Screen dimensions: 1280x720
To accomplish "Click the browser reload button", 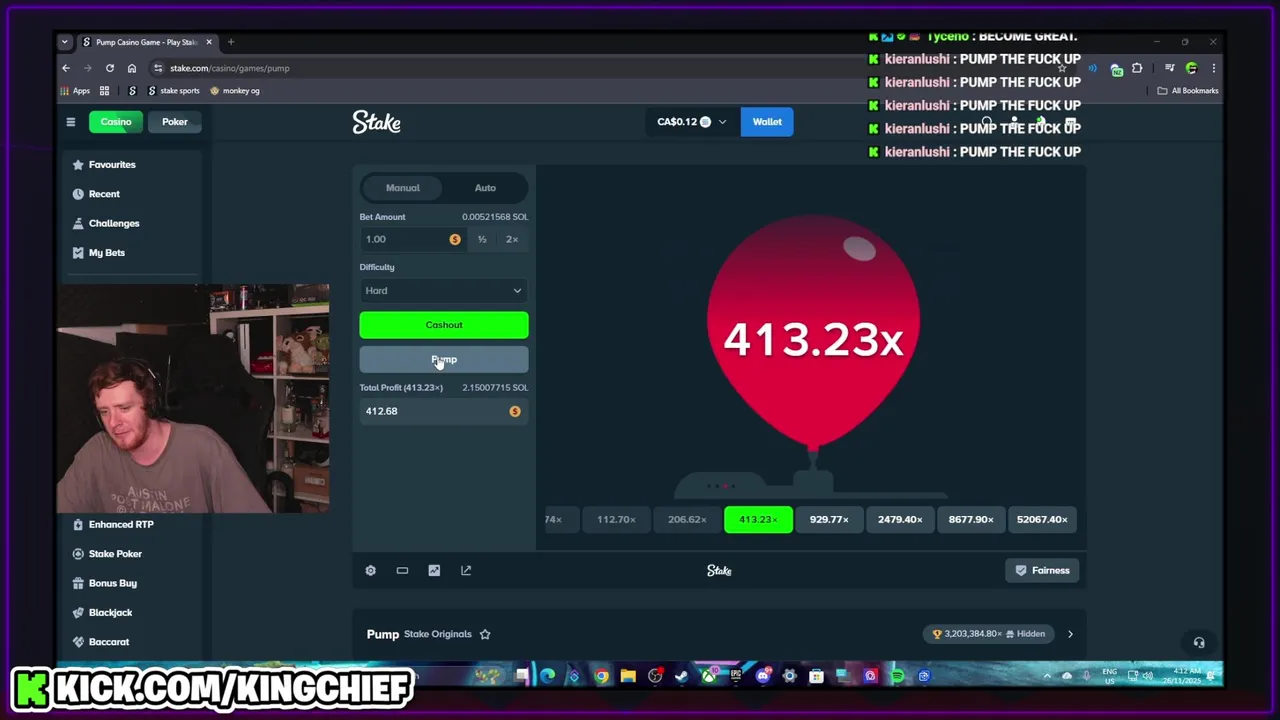I will point(110,68).
